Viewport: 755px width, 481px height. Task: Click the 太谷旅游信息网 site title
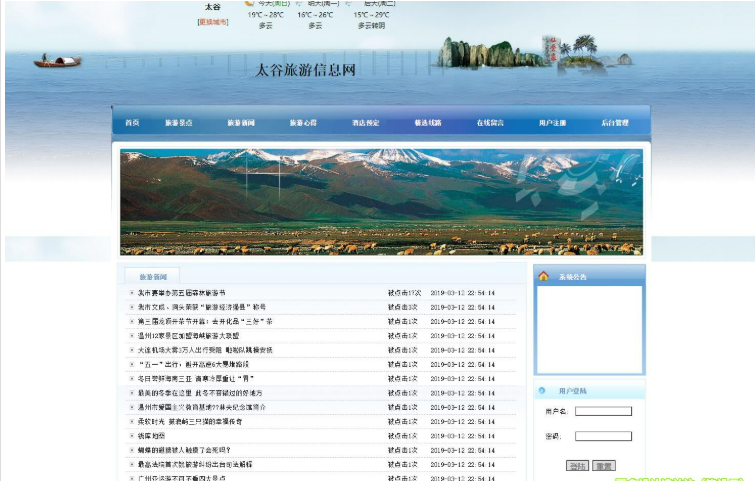(x=305, y=70)
